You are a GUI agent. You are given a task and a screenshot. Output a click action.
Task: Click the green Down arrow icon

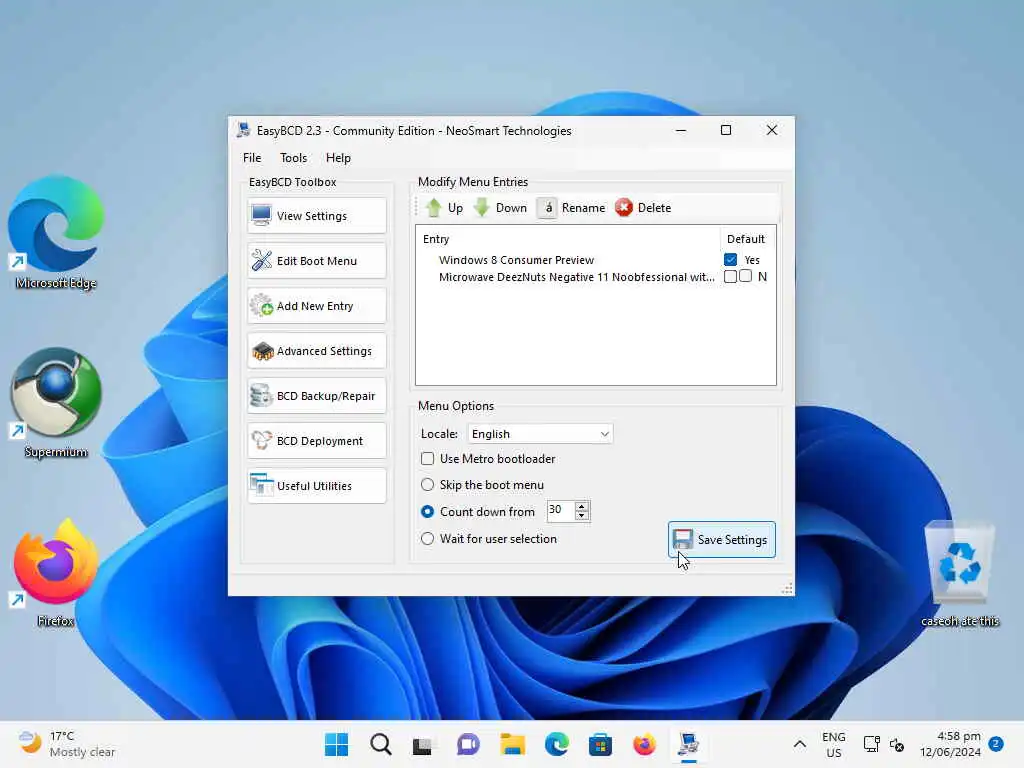point(481,208)
